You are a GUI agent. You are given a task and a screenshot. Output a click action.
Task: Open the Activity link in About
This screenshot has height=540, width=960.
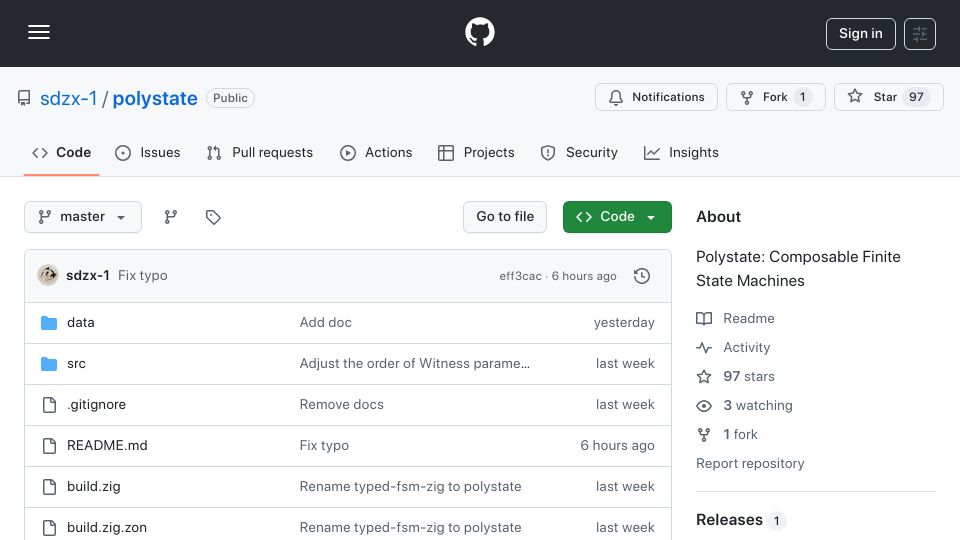pyautogui.click(x=746, y=348)
